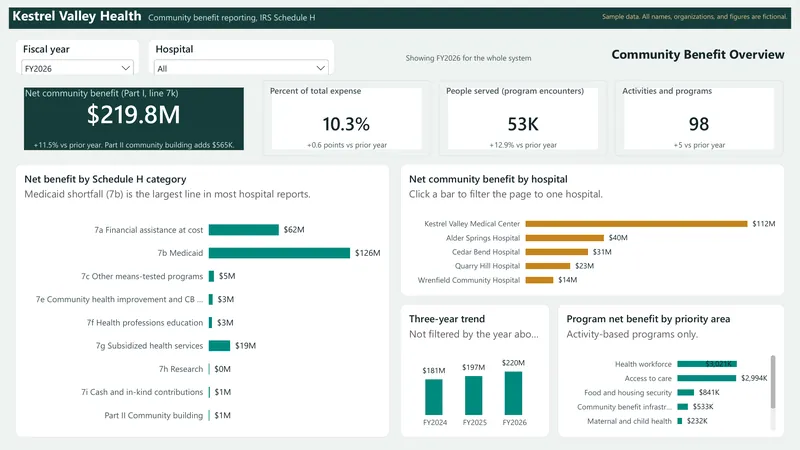Click the $219.8M net community benefit card
800x450 pixels.
click(x=134, y=118)
